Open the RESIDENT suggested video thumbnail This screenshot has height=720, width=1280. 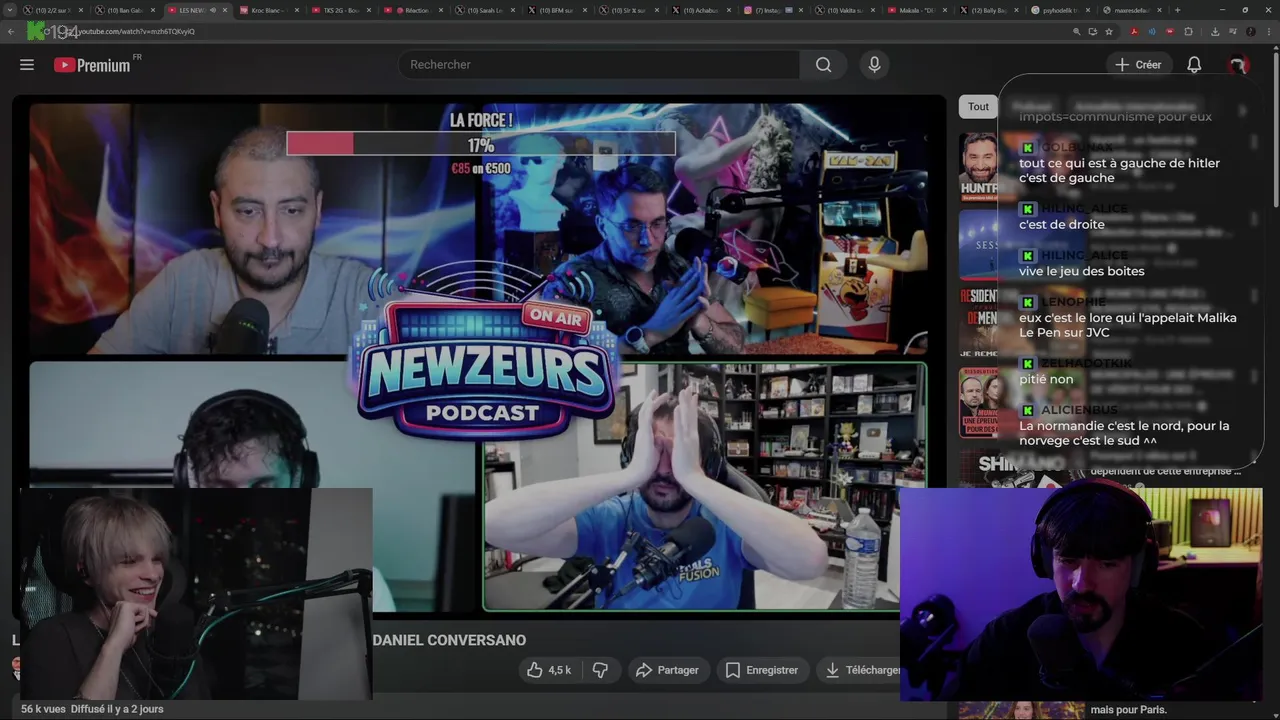[x=978, y=322]
